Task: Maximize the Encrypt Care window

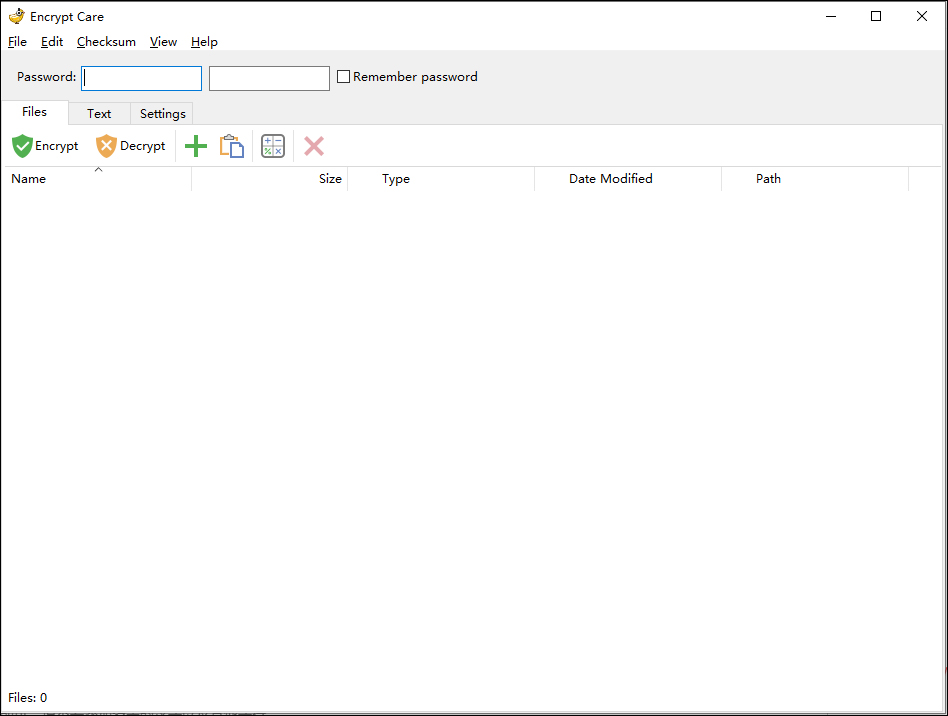Action: (876, 16)
